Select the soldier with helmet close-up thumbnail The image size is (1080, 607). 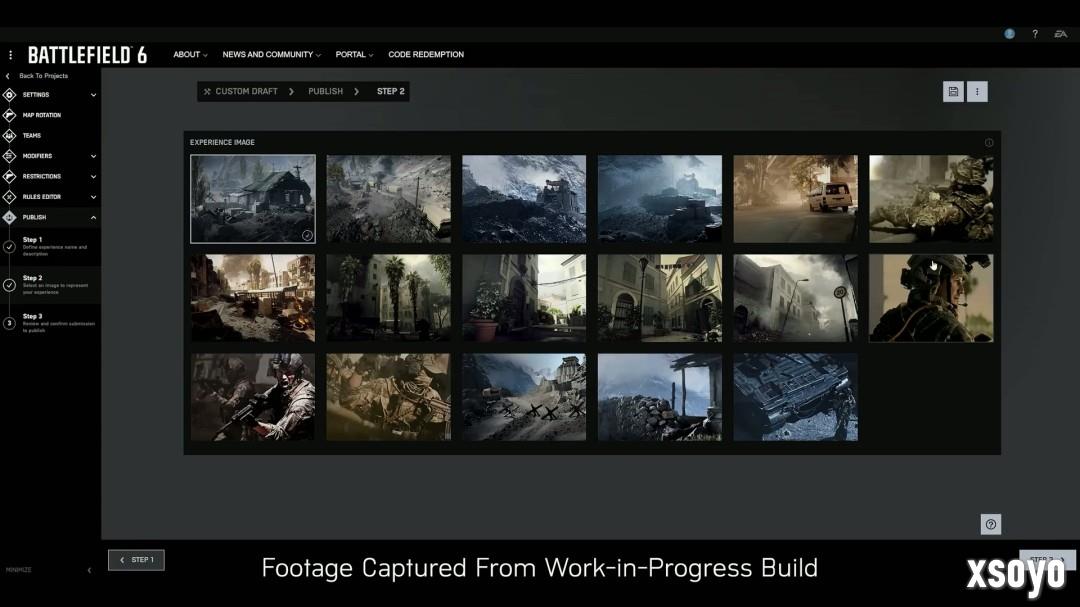(930, 298)
